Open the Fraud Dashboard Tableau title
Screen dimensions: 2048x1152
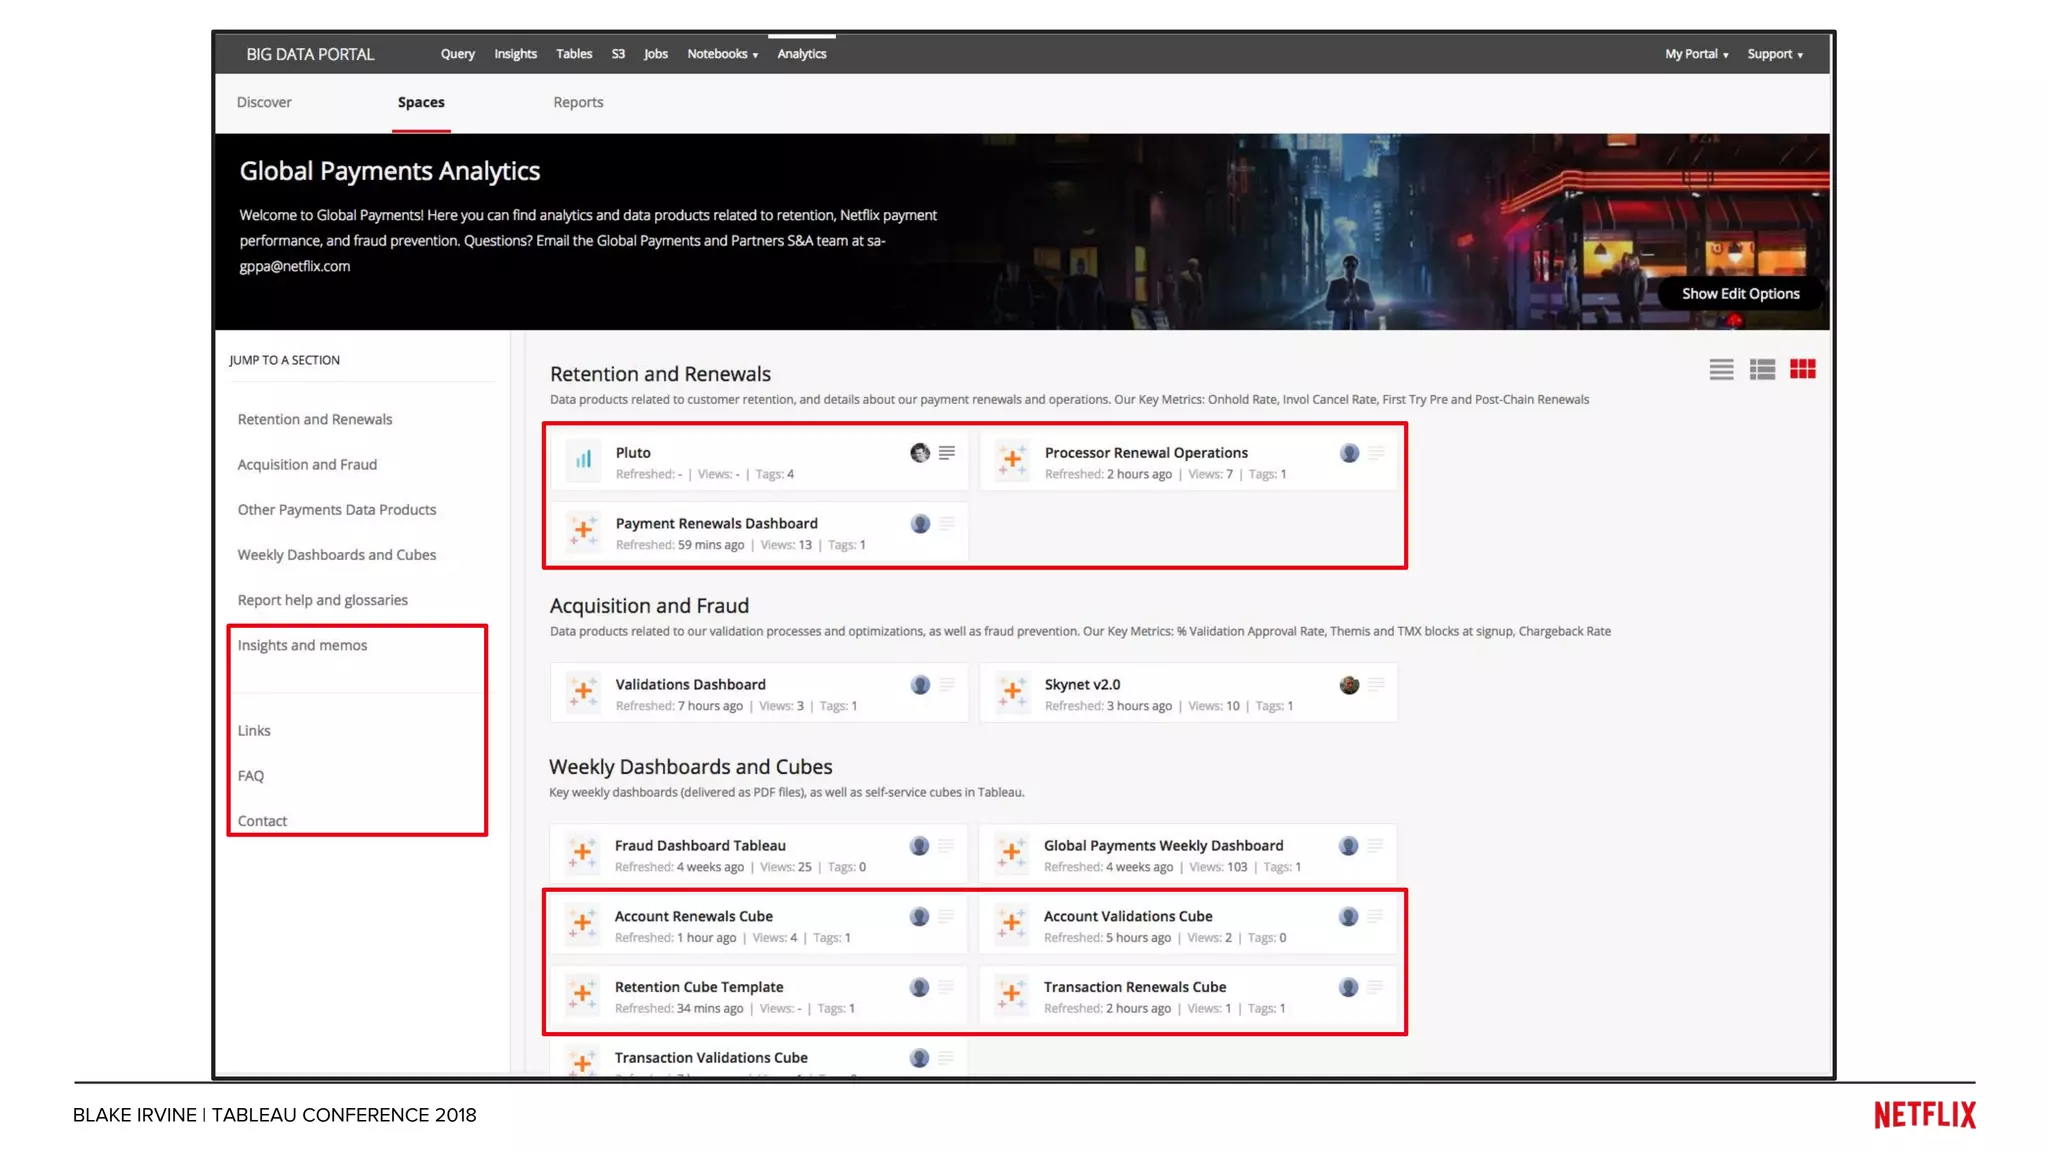(x=700, y=846)
